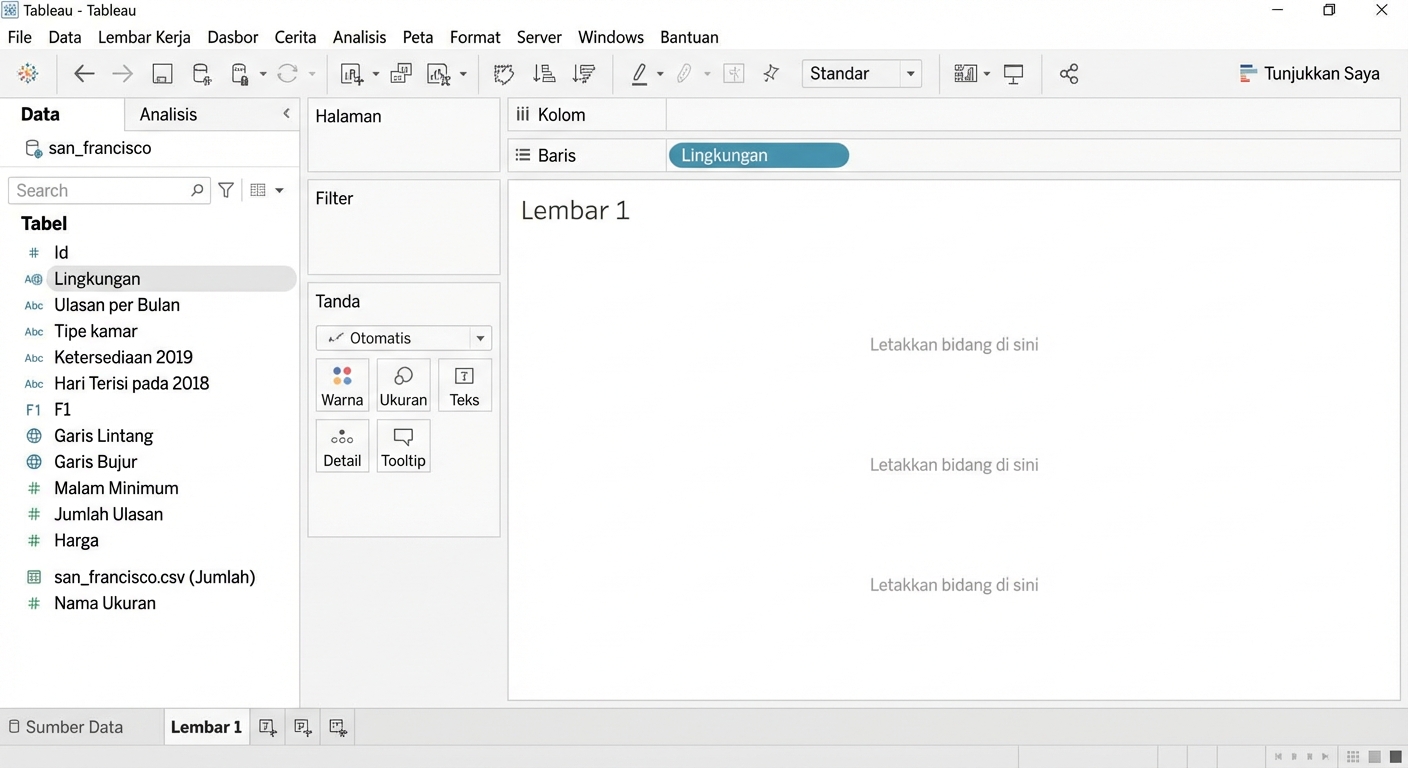Open the Analisis menu in menu bar
Image resolution: width=1408 pixels, height=768 pixels.
[359, 37]
